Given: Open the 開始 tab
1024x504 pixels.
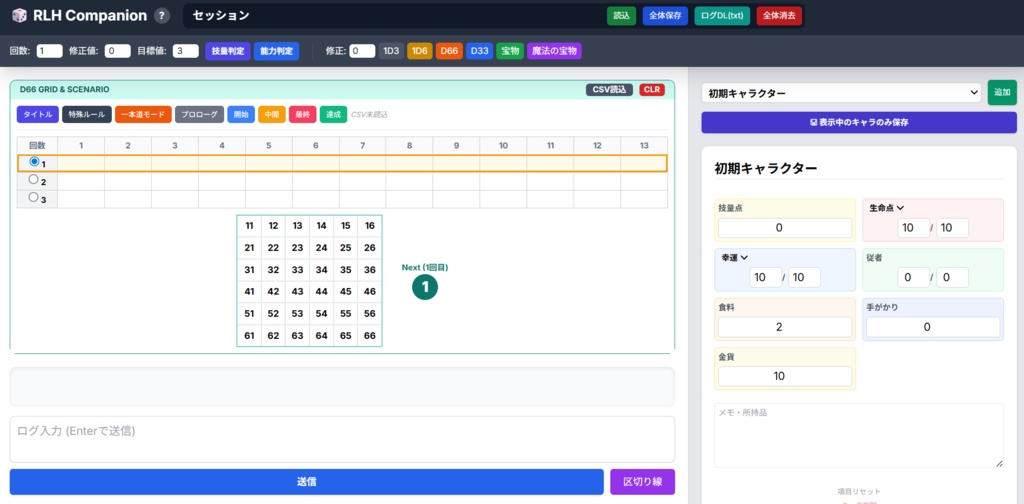Looking at the screenshot, I should (241, 114).
